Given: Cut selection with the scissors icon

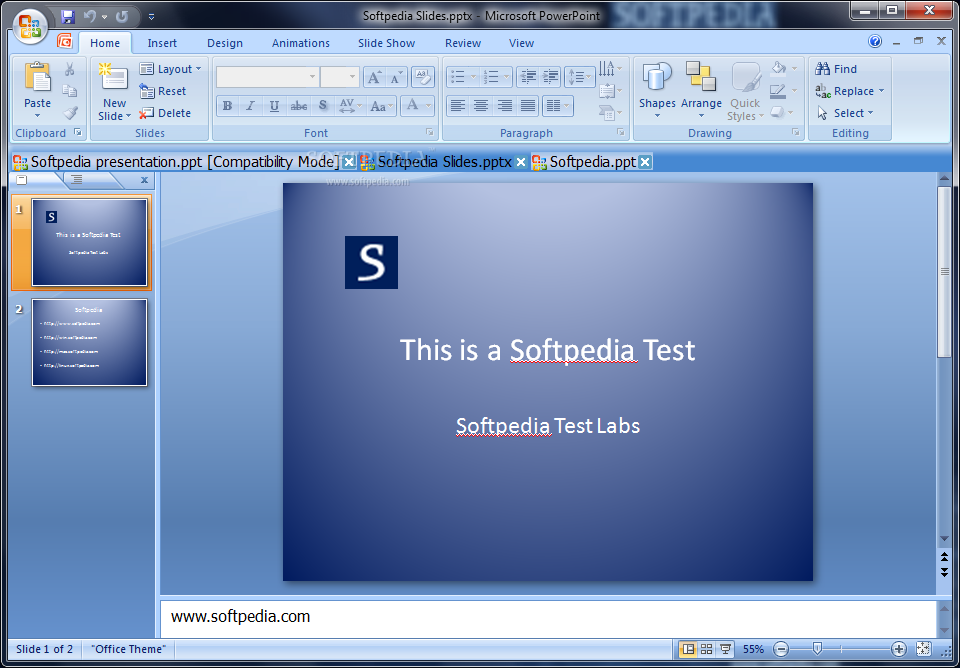Looking at the screenshot, I should [70, 69].
